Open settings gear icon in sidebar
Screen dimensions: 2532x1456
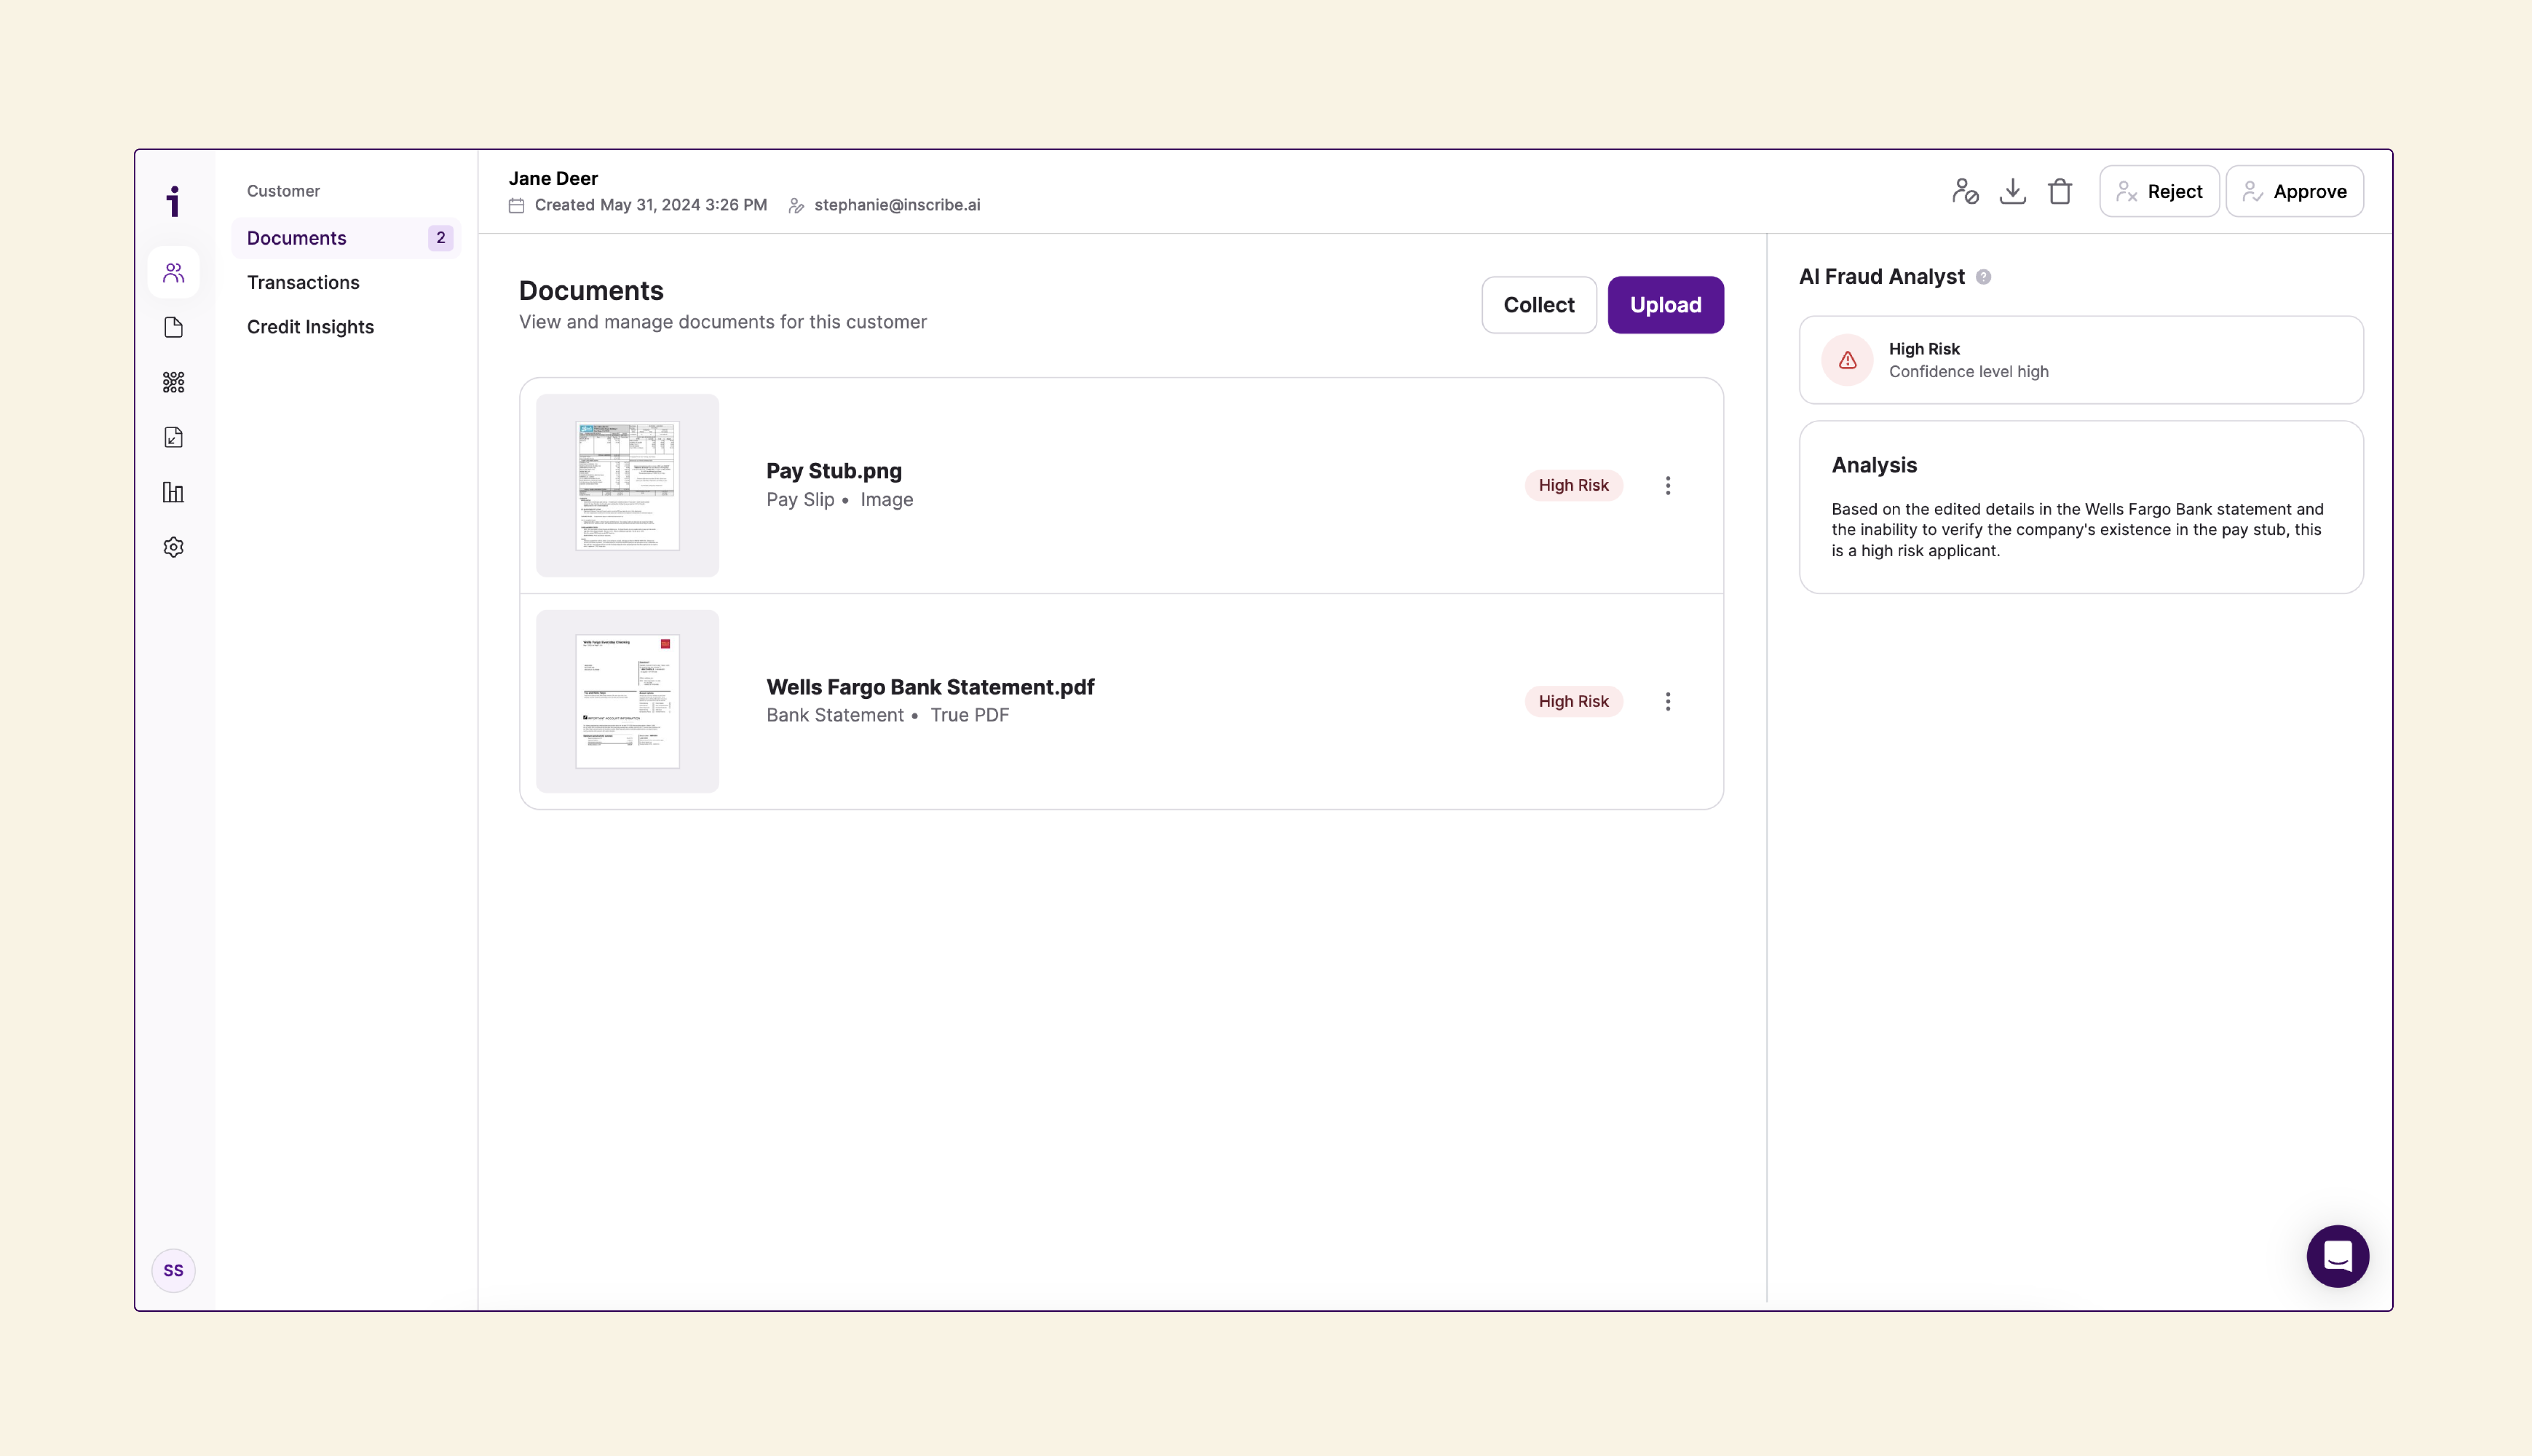tap(173, 547)
